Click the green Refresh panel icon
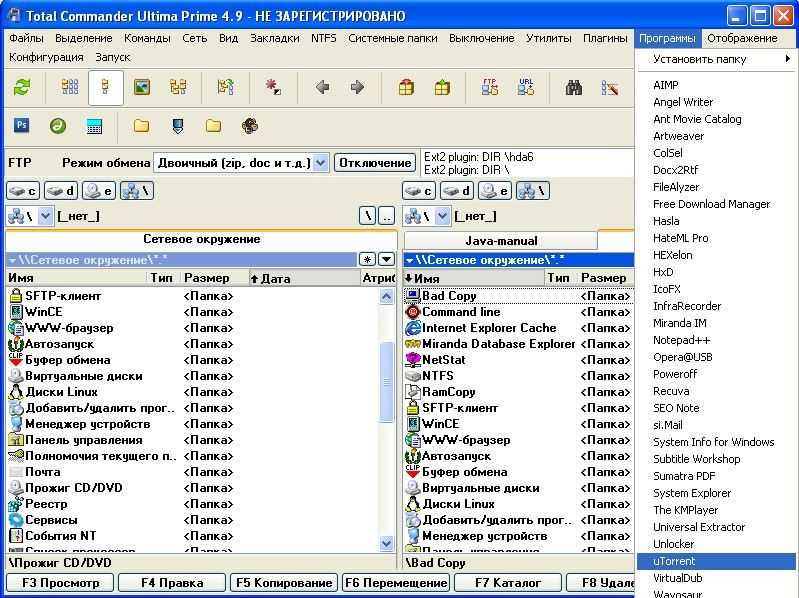 [x=21, y=87]
